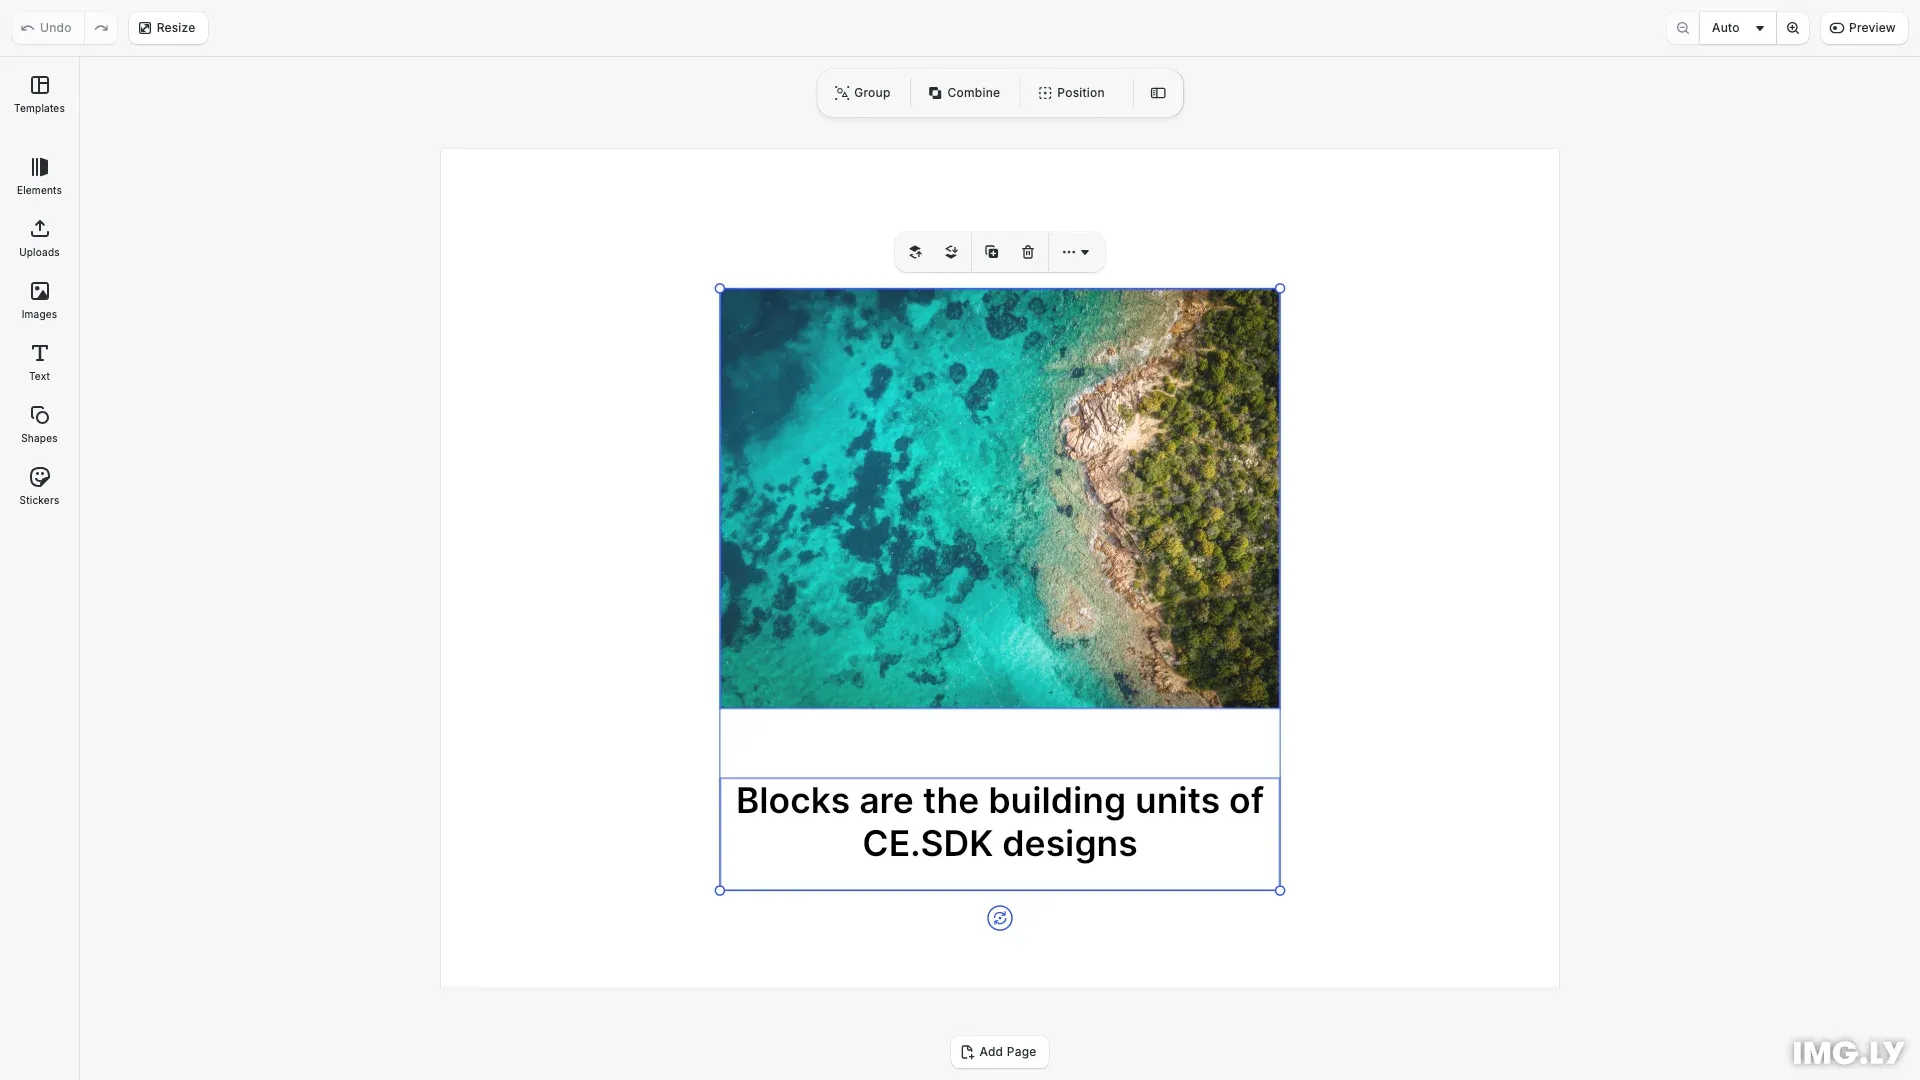The image size is (1920, 1080).
Task: Send the selected block backward
Action: (x=951, y=251)
